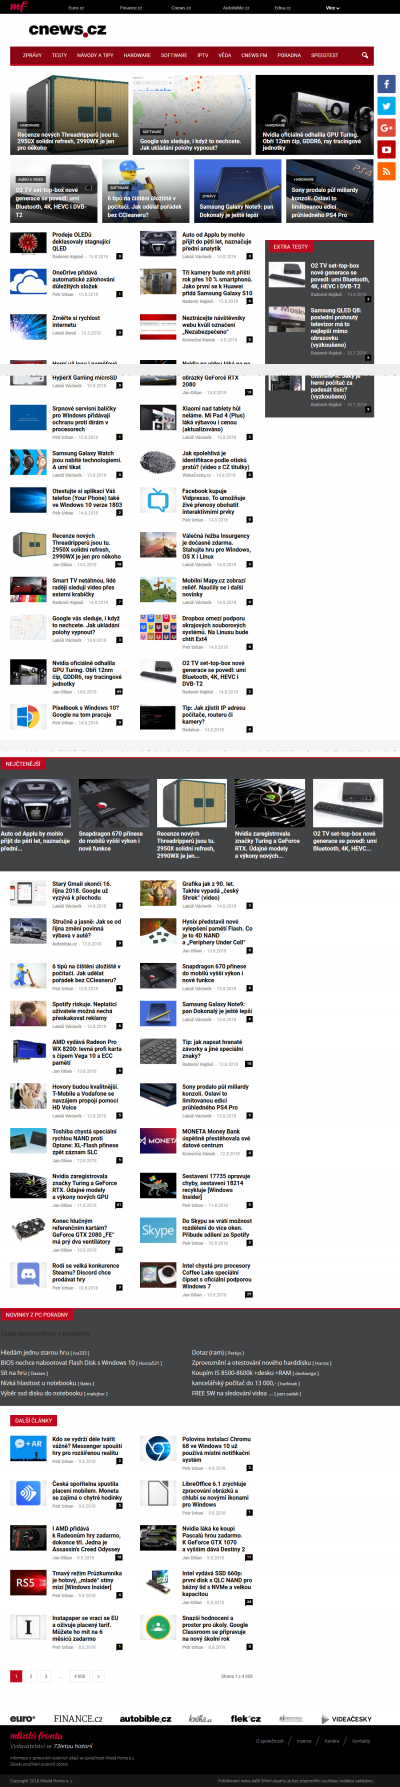Image resolution: width=400 pixels, height=1787 pixels.
Task: Go to pagination page 2
Action: pos(31,1675)
